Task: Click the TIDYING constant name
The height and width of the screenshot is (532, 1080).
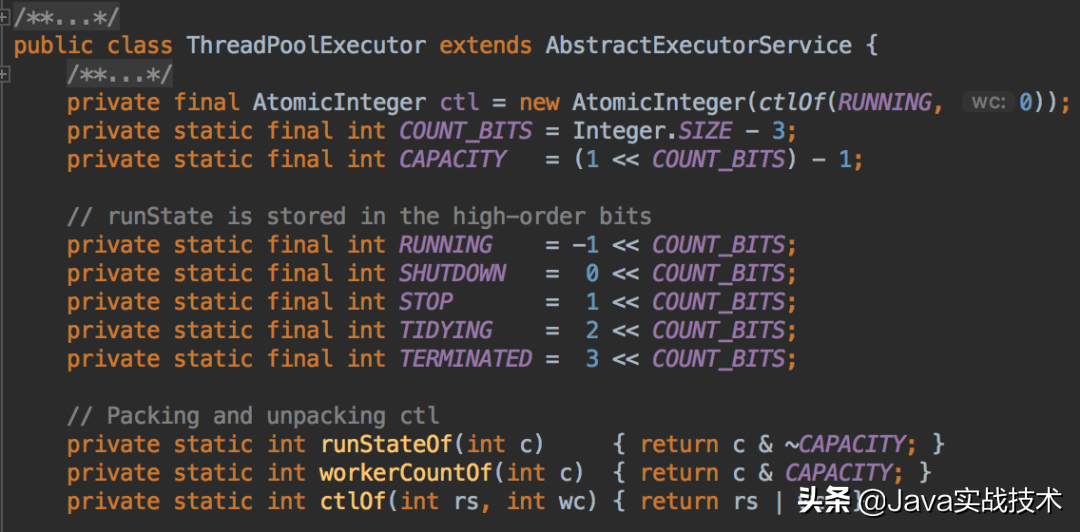Action: coord(446,330)
